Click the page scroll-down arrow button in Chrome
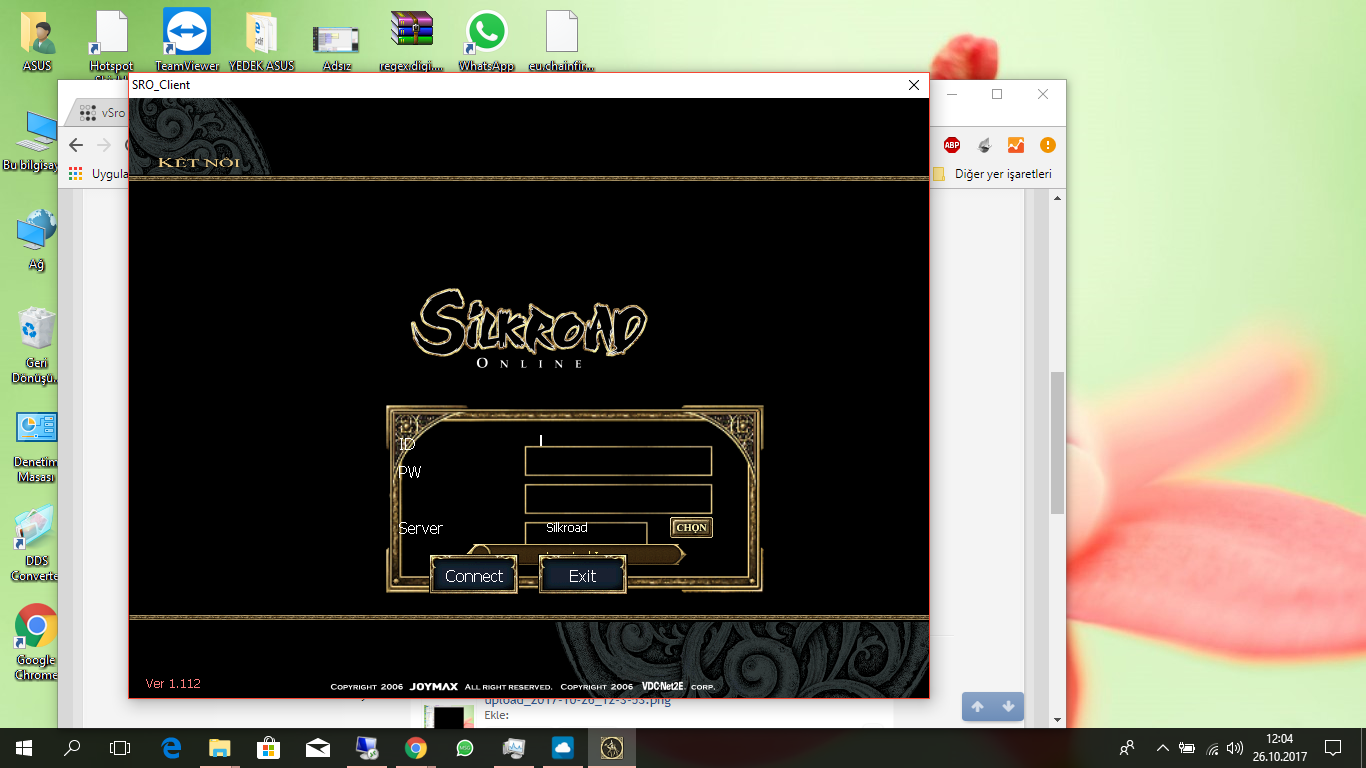Viewport: 1366px width, 768px height. click(x=1008, y=706)
